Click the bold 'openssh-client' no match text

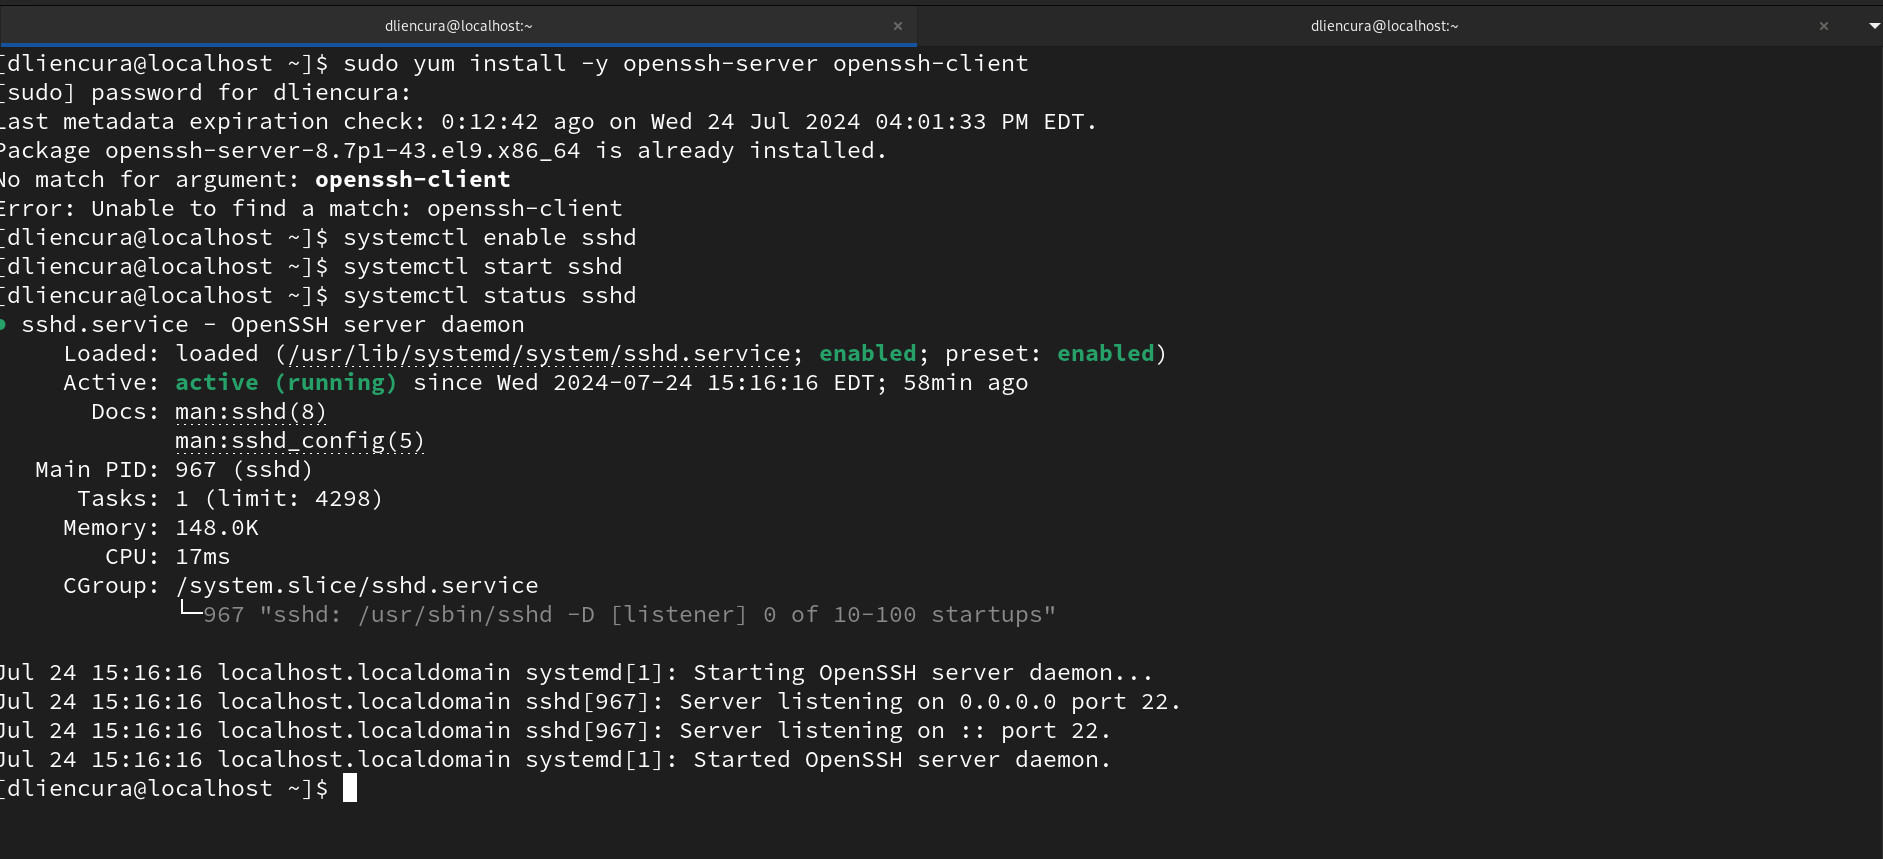(413, 180)
